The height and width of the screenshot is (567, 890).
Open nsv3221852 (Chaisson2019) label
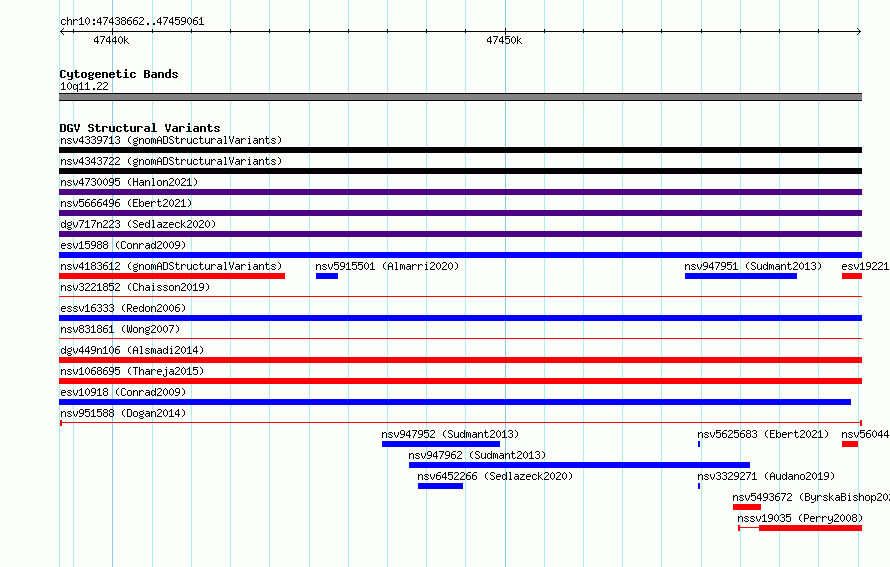click(135, 287)
